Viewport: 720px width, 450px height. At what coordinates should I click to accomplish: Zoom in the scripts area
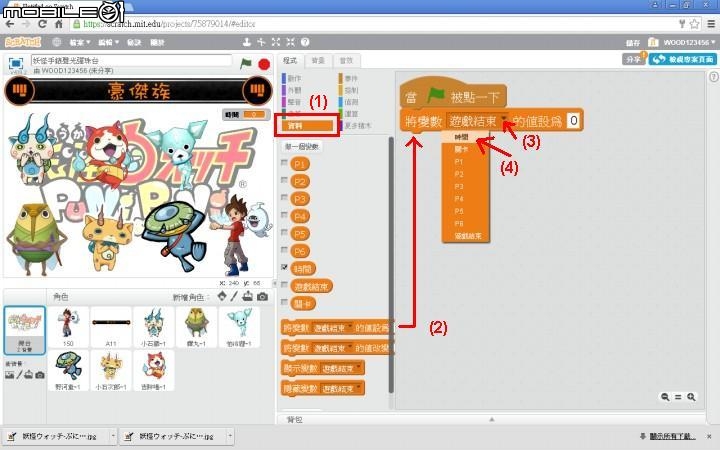click(x=691, y=397)
